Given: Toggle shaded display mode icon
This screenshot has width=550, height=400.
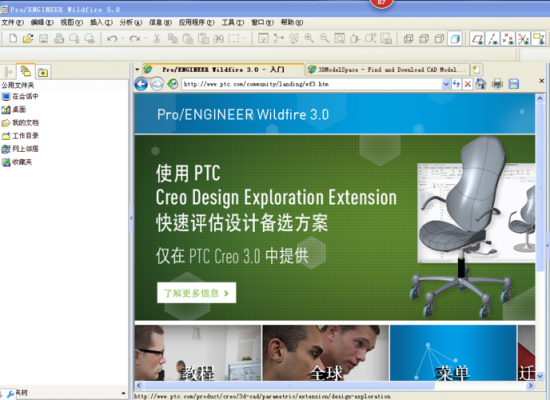Looking at the screenshot, I should pyautogui.click(x=455, y=38).
